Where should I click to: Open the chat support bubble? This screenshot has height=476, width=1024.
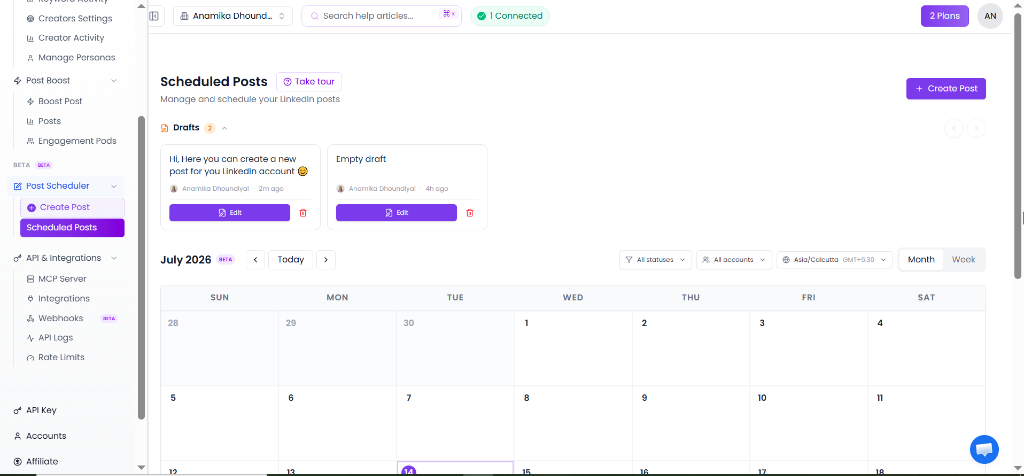click(984, 450)
